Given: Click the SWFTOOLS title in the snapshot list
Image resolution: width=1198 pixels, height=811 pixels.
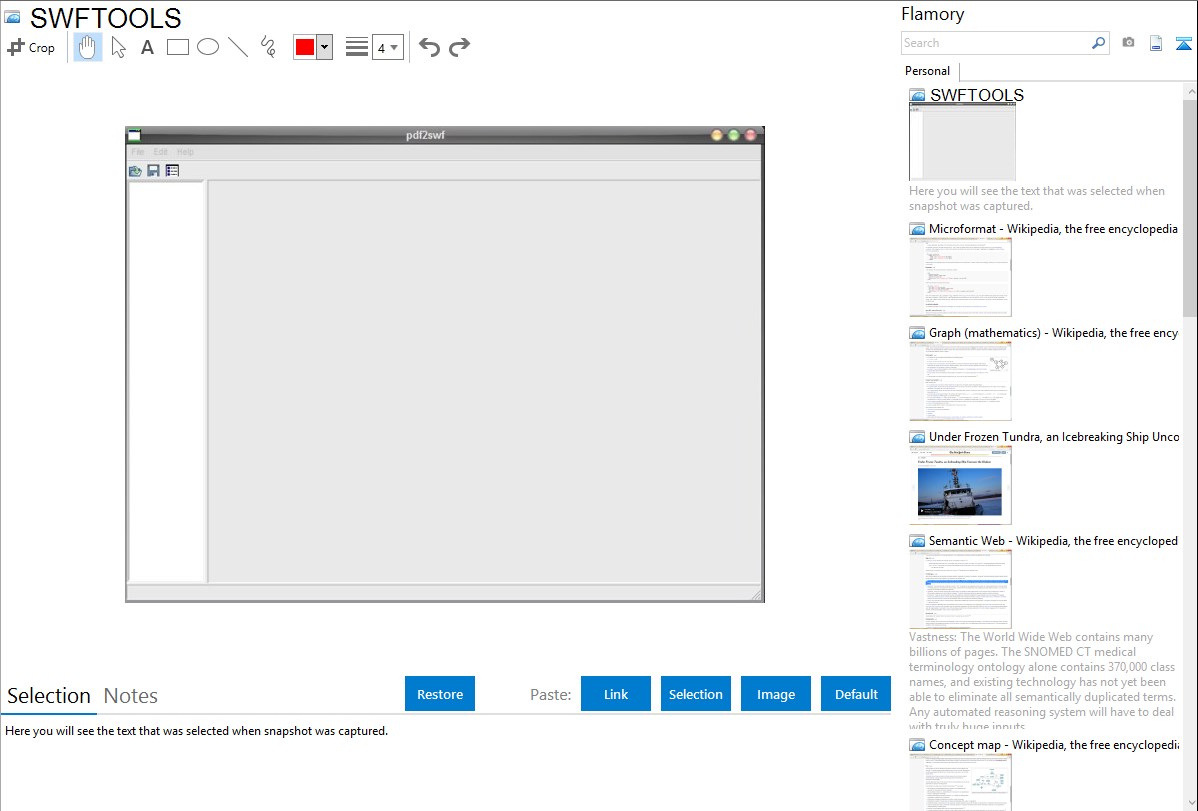Looking at the screenshot, I should [977, 96].
